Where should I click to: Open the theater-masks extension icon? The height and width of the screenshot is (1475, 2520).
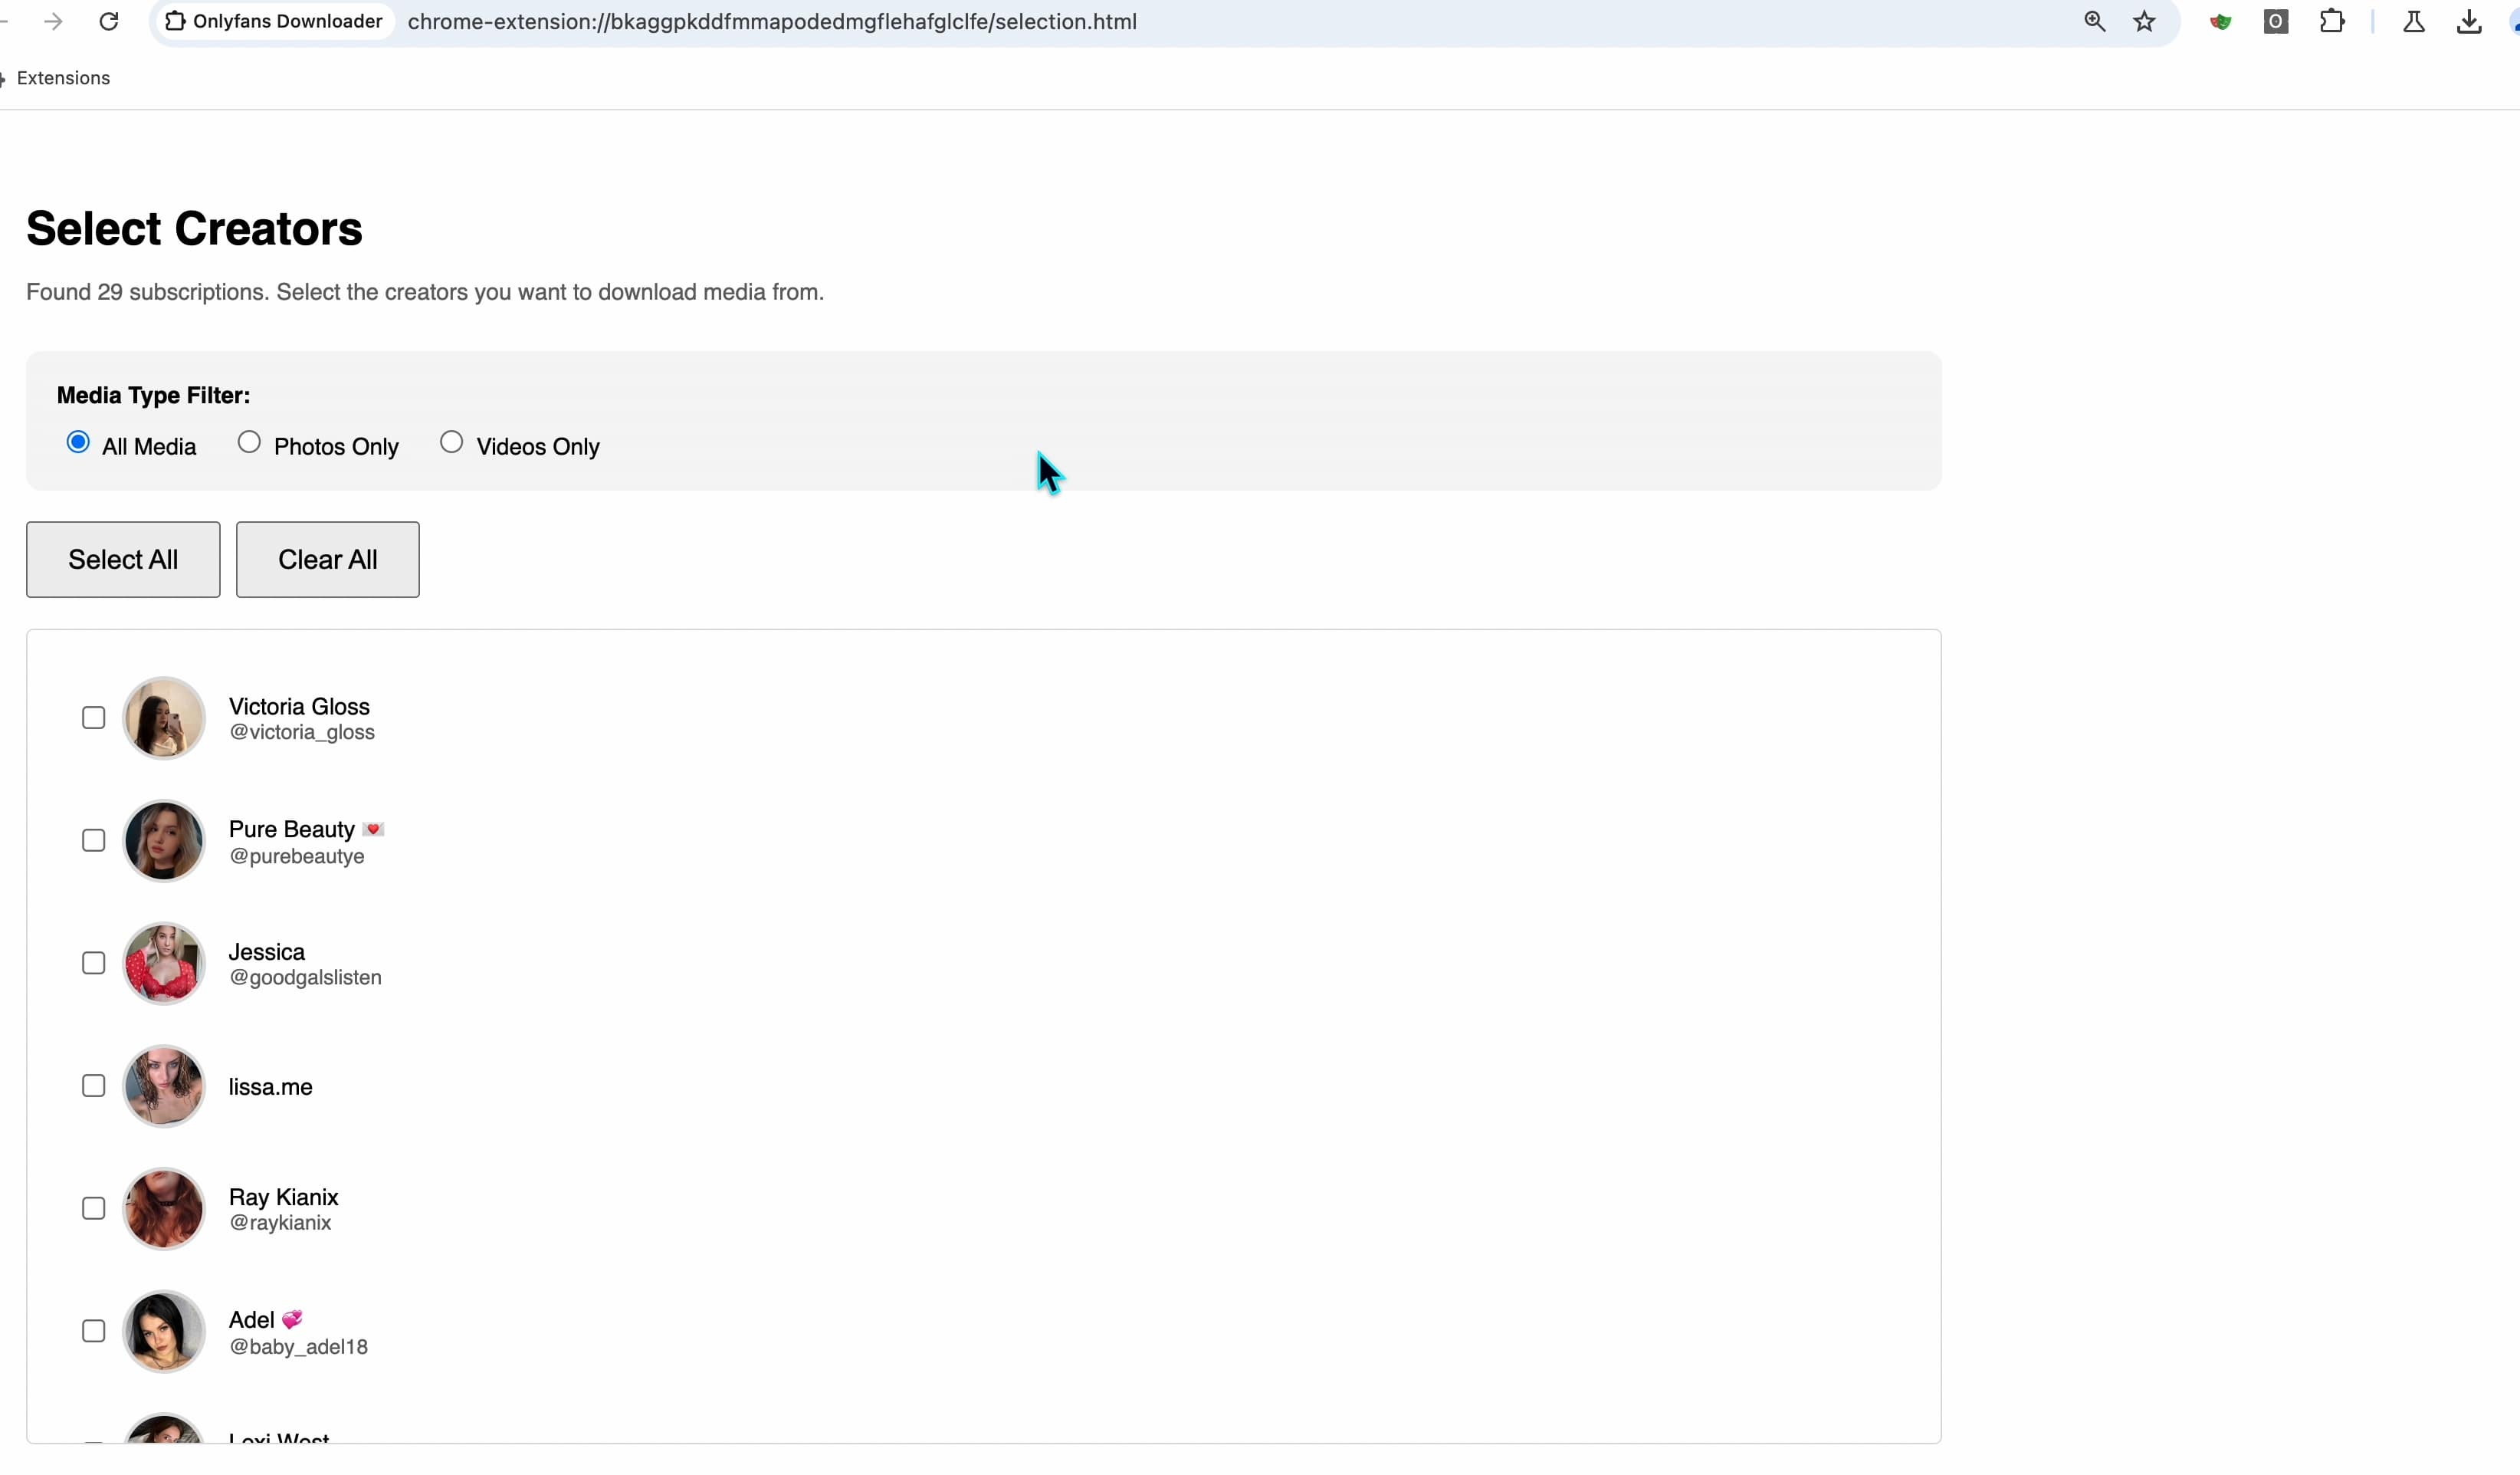pyautogui.click(x=2221, y=21)
